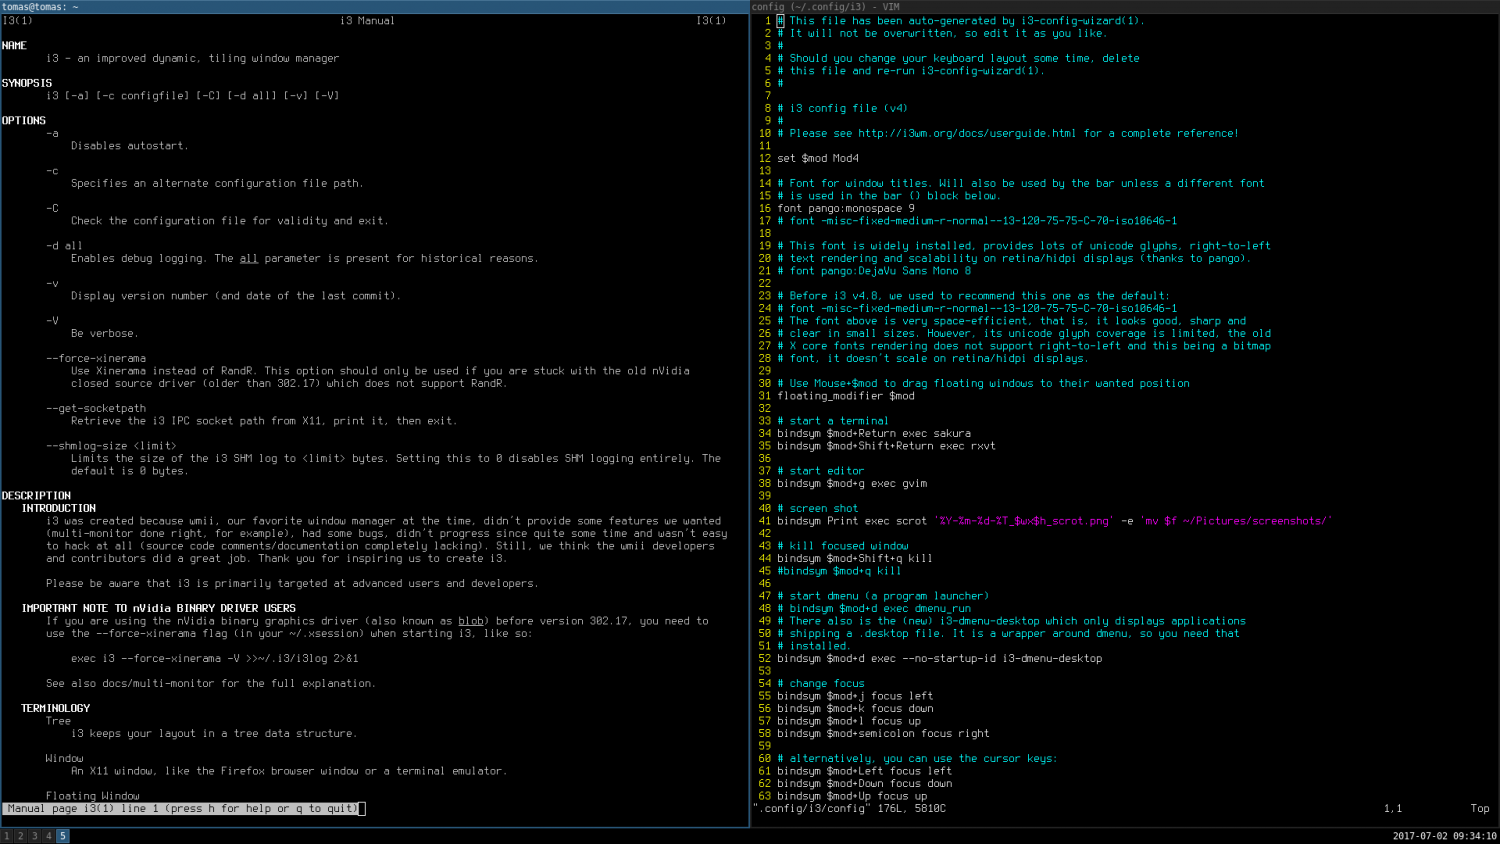Viewport: 1500px width, 844px height.
Task: Click the 'exec i3 --force-xinerama -V' command line
Action: 215,658
